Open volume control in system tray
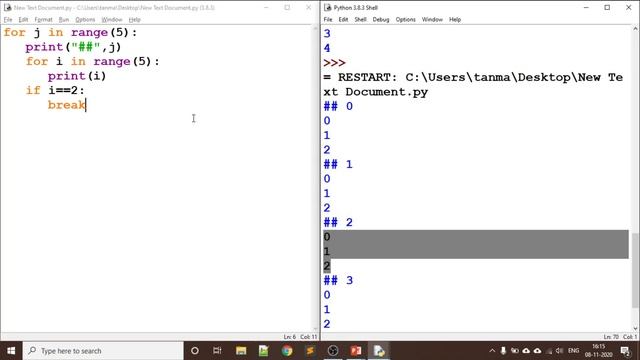 560,351
